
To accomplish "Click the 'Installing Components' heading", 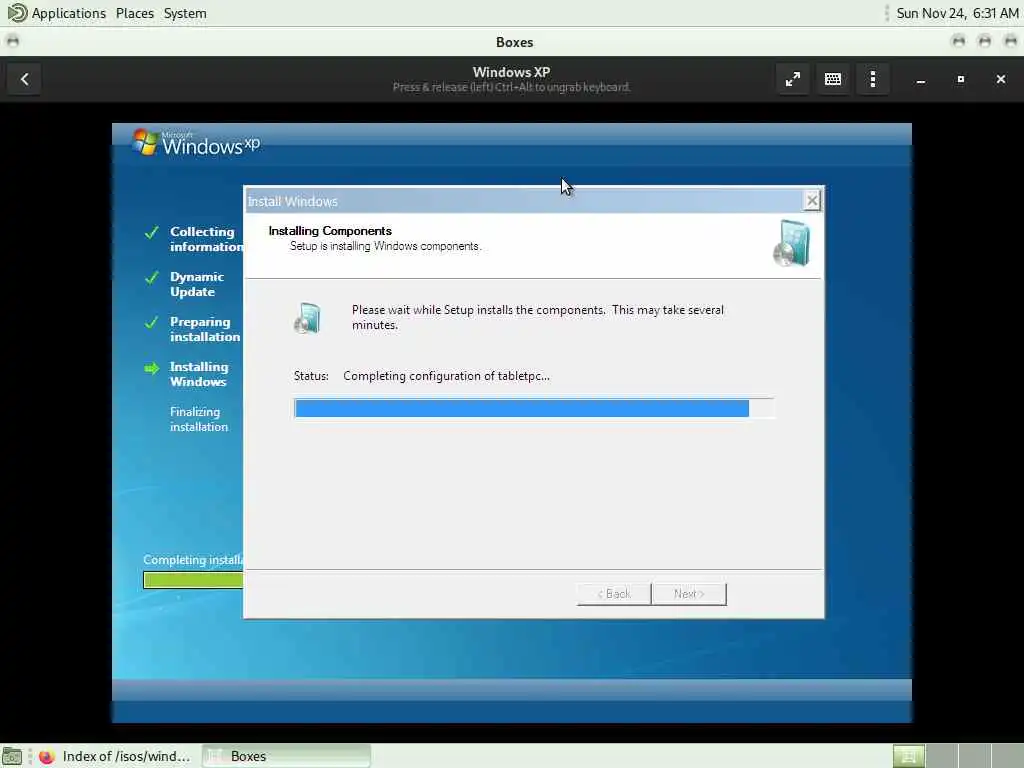I will coord(330,231).
